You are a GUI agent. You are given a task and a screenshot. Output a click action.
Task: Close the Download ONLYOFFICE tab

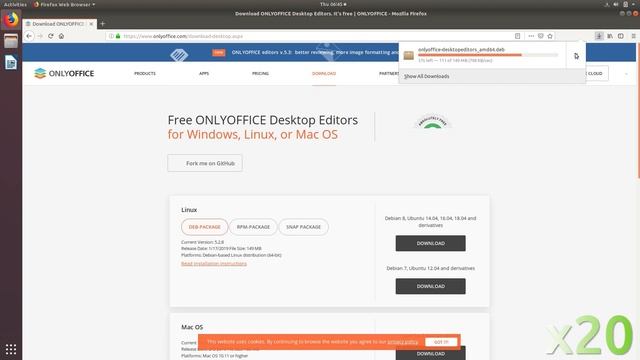91,24
